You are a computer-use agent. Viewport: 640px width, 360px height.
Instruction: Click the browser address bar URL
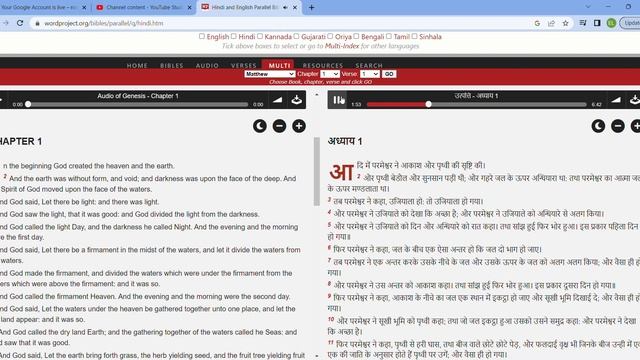[x=104, y=23]
